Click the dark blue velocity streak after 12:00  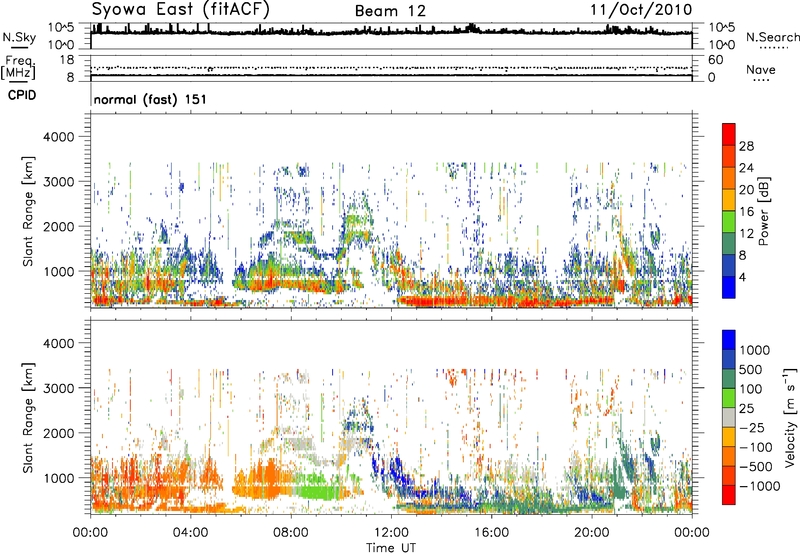[x=395, y=470]
